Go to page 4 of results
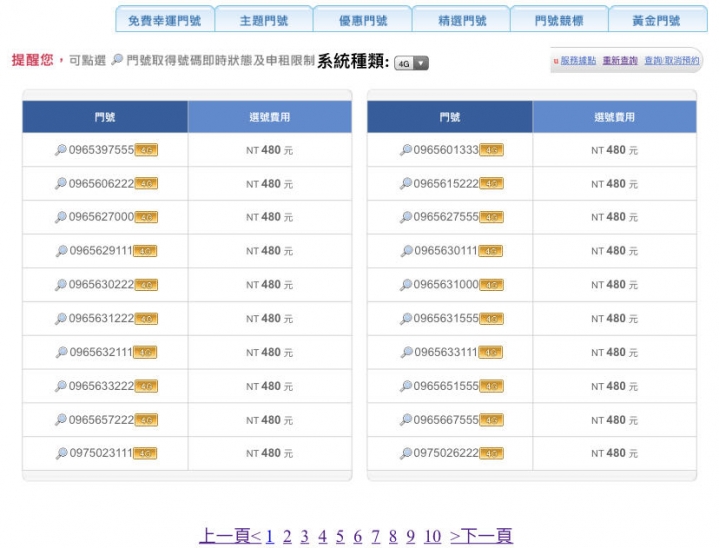 click(x=323, y=537)
